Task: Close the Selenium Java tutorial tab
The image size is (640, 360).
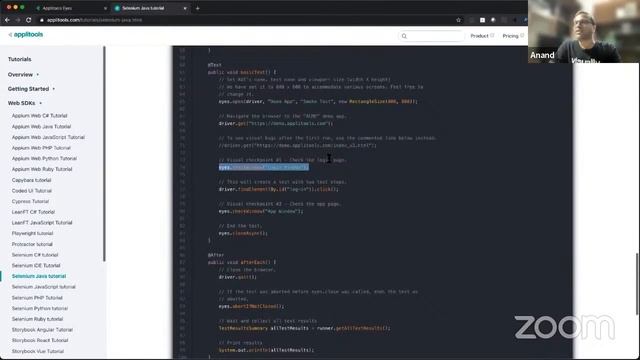Action: pos(185,8)
